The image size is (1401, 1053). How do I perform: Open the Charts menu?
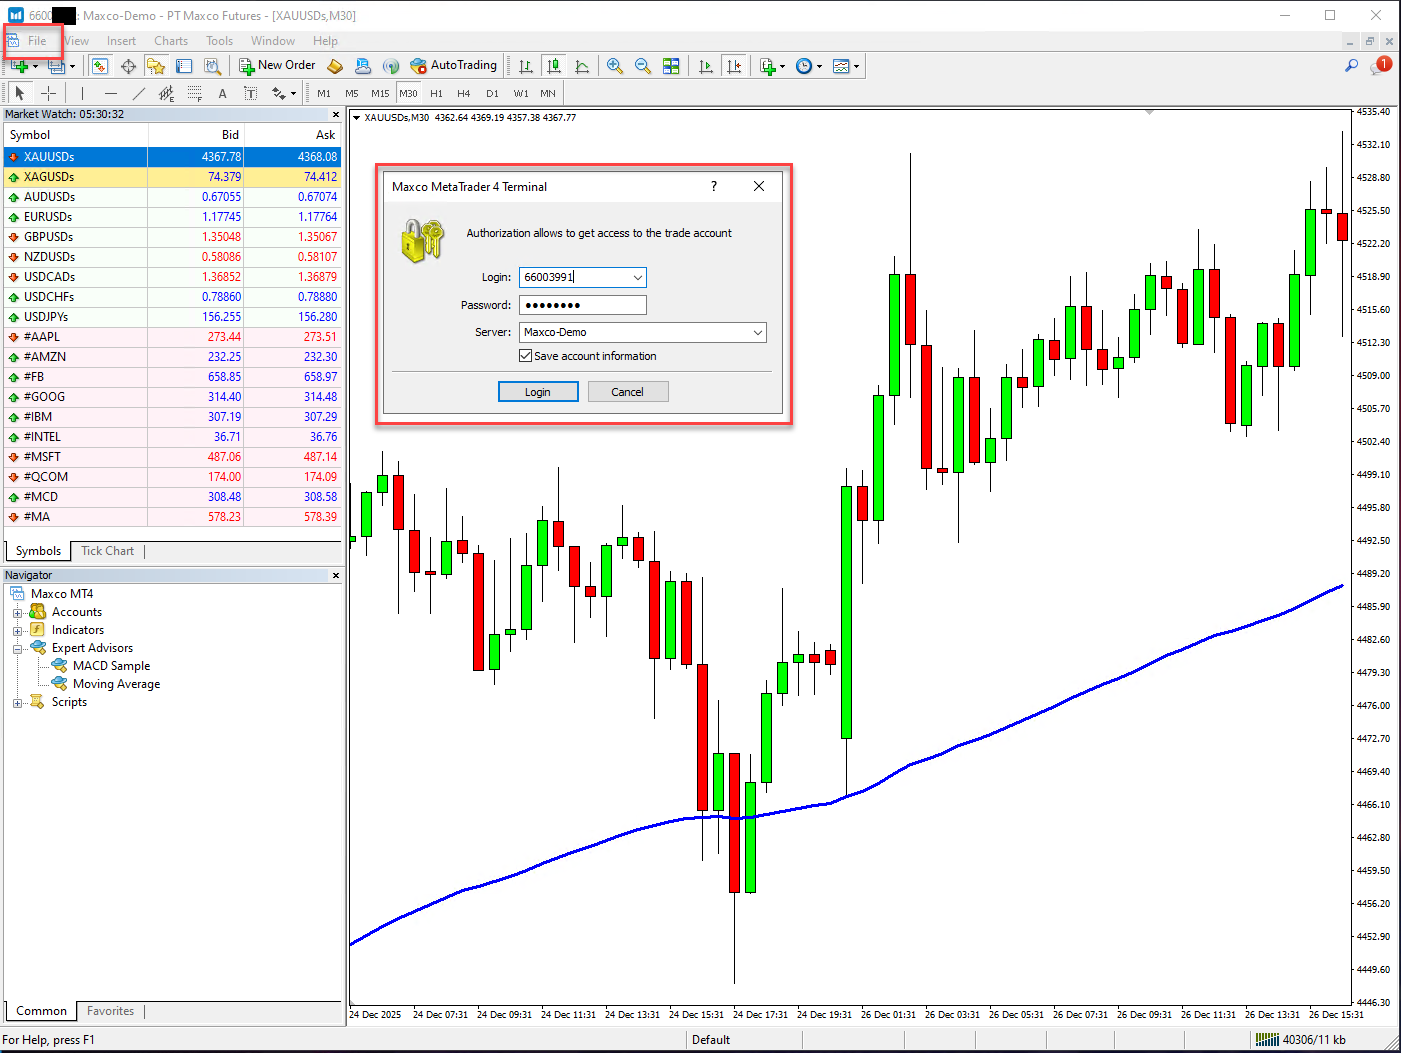click(x=171, y=41)
